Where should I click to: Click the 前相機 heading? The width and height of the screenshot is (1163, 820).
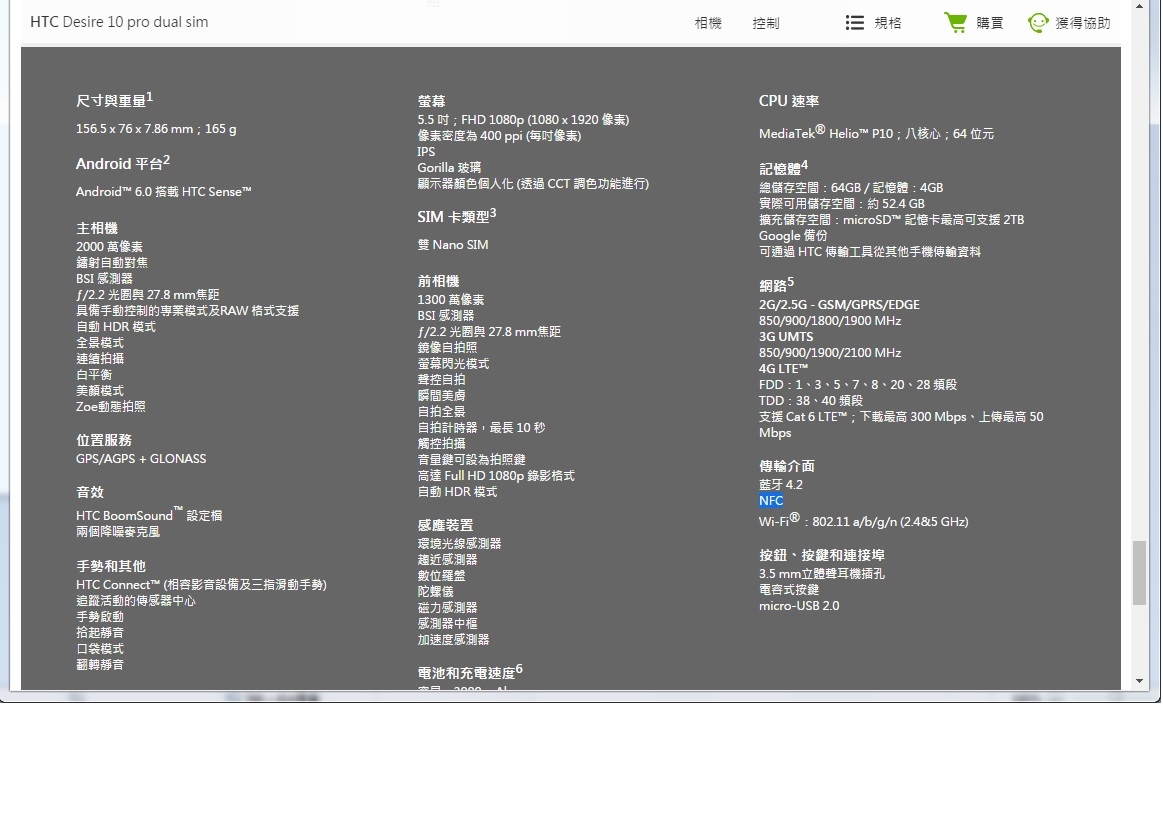pyautogui.click(x=438, y=281)
